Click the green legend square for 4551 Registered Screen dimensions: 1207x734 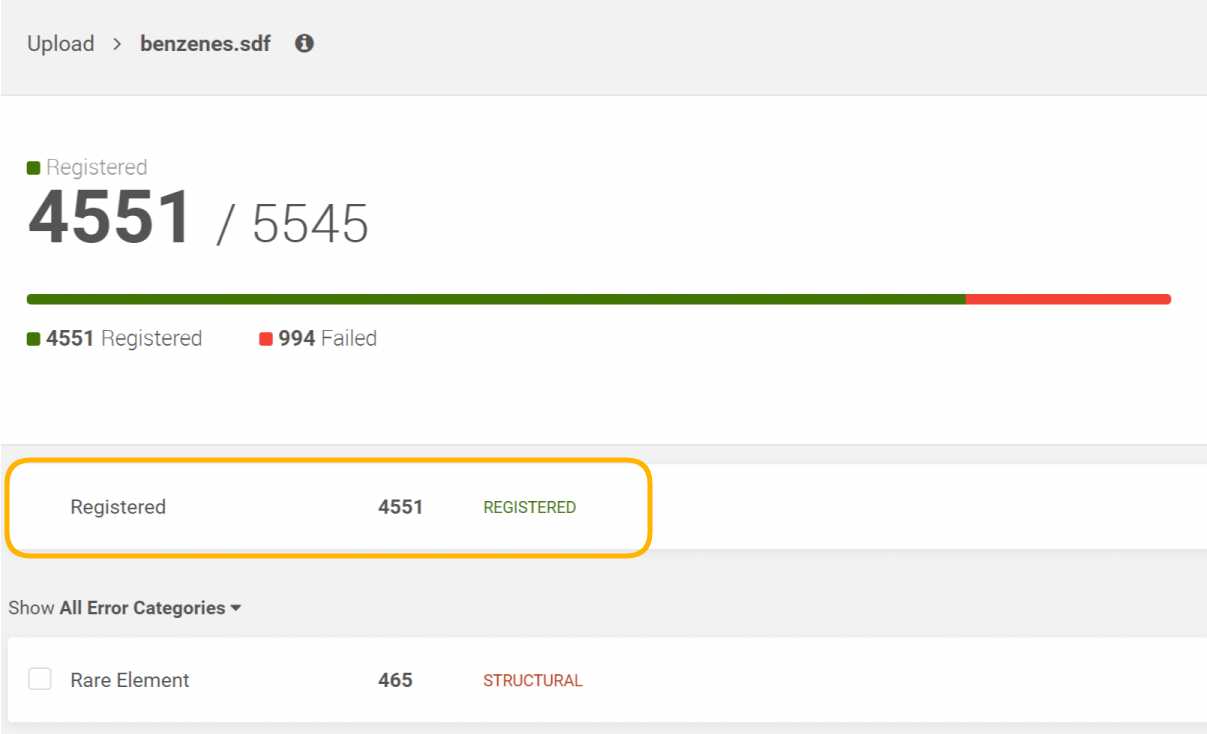click(34, 339)
